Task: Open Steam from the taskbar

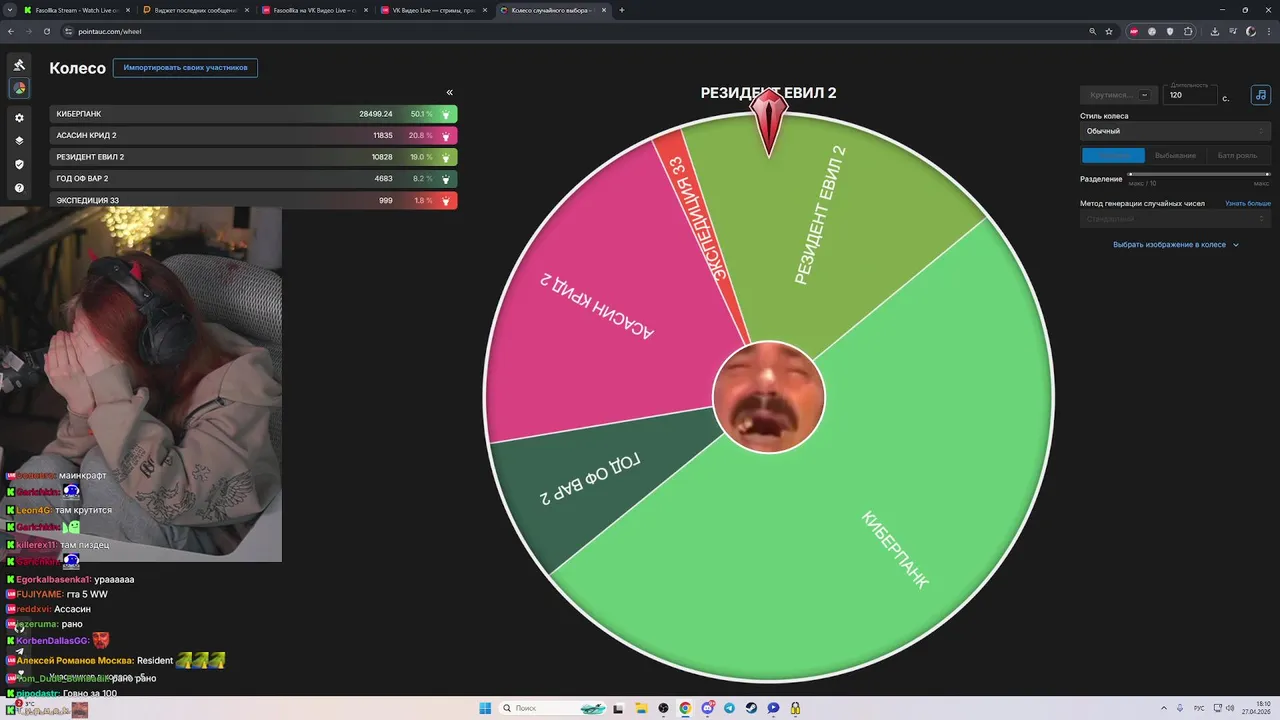Action: pos(751,708)
